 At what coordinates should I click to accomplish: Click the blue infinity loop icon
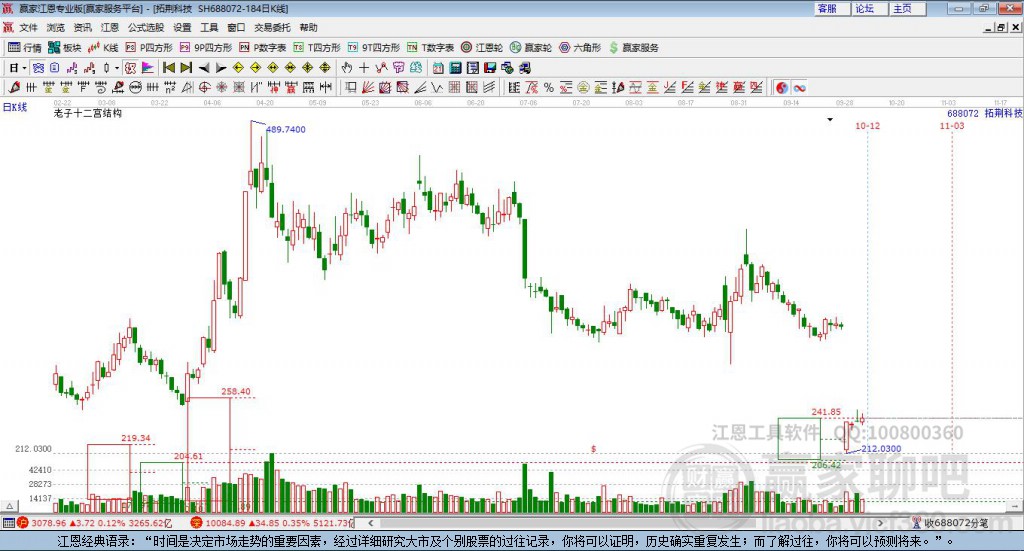coord(799,87)
